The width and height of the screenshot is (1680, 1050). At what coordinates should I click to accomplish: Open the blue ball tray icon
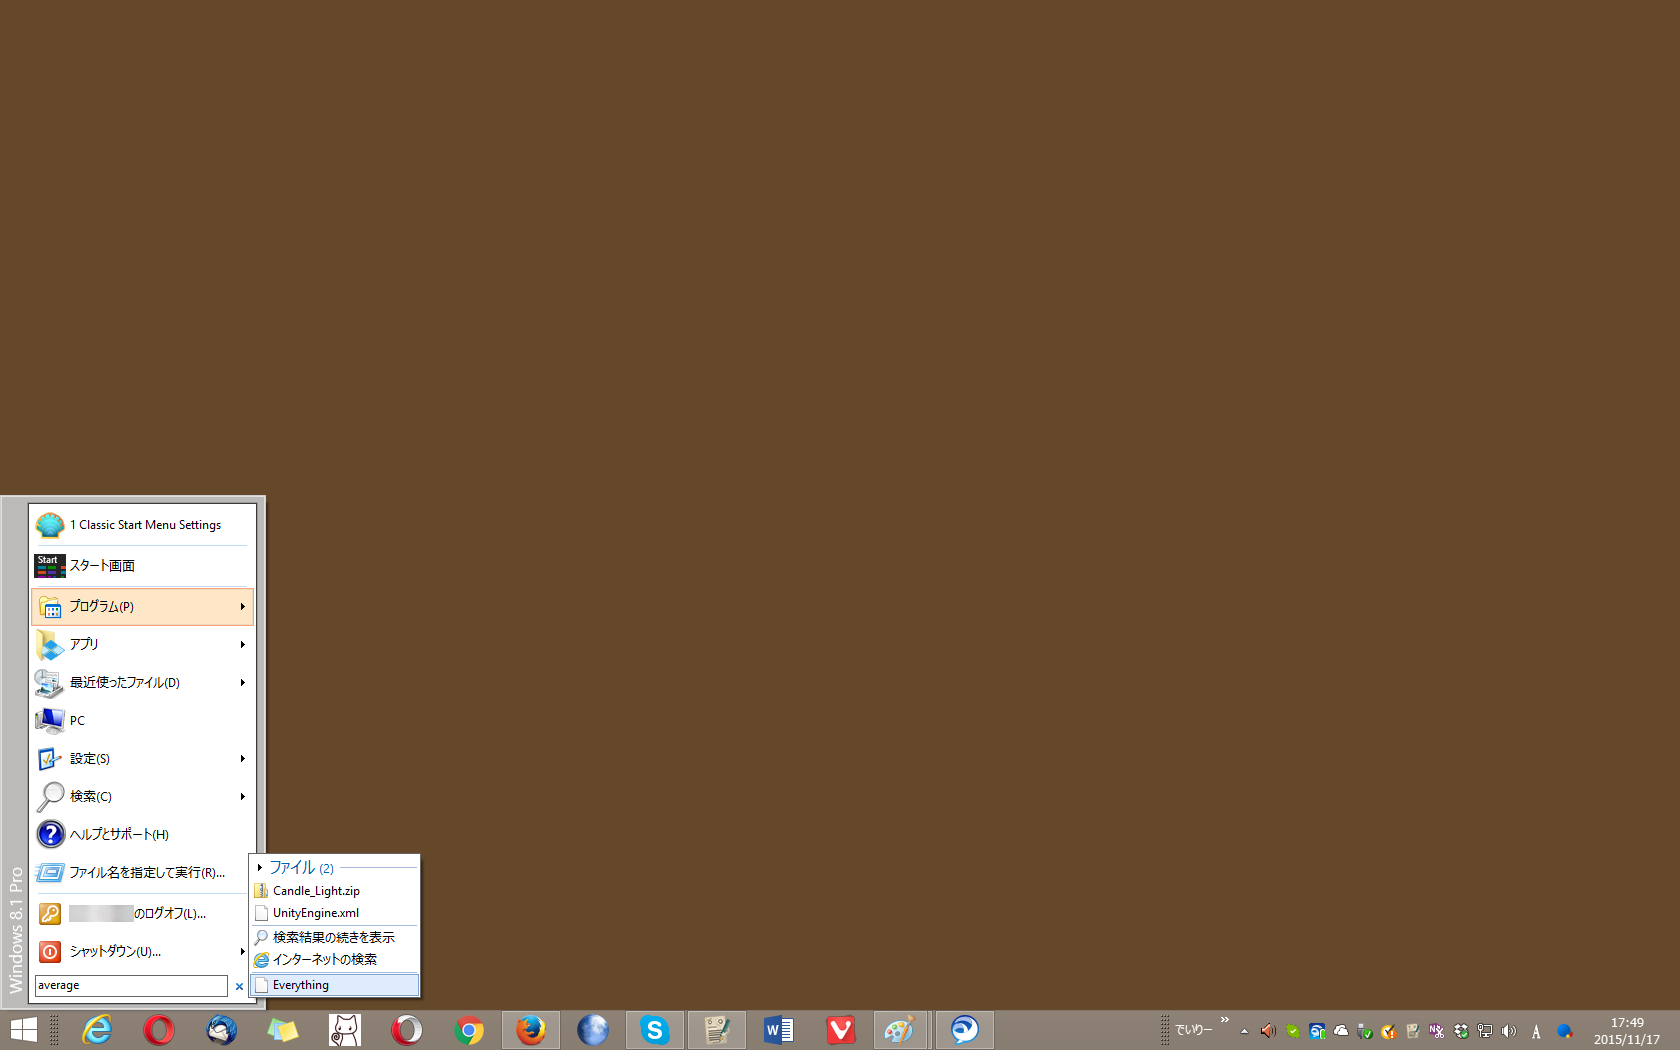tap(1565, 1031)
